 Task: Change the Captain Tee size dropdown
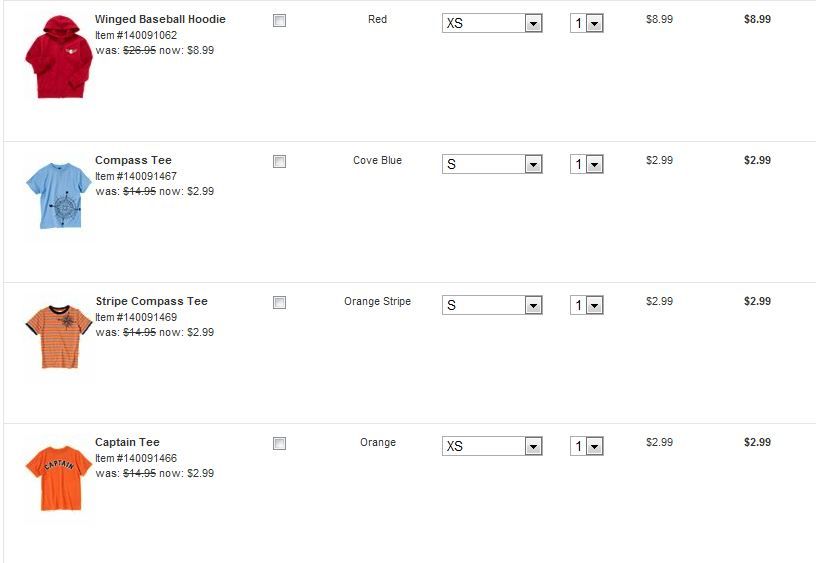click(x=491, y=446)
